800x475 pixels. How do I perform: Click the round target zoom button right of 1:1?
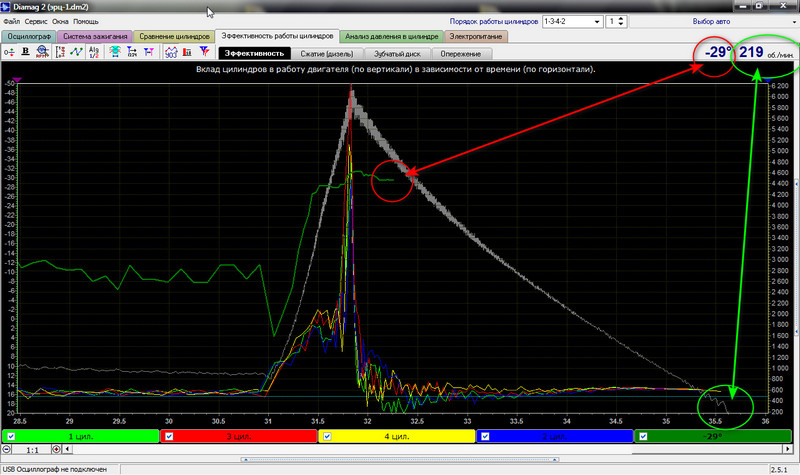[56, 449]
